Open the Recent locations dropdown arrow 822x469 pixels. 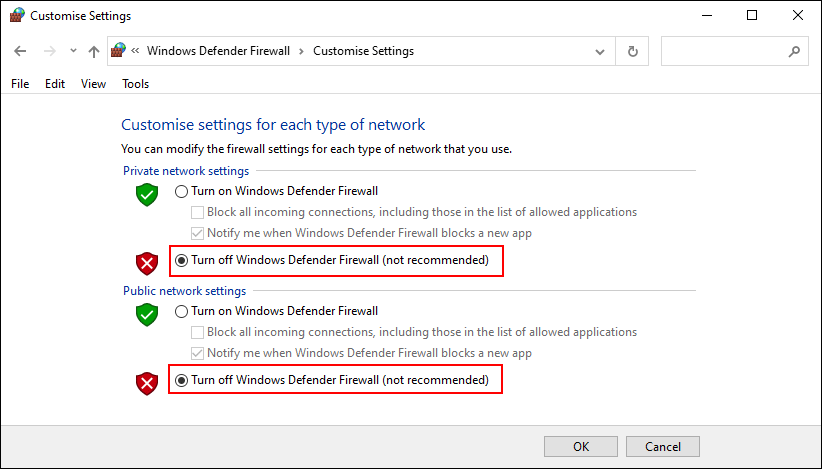click(x=73, y=51)
